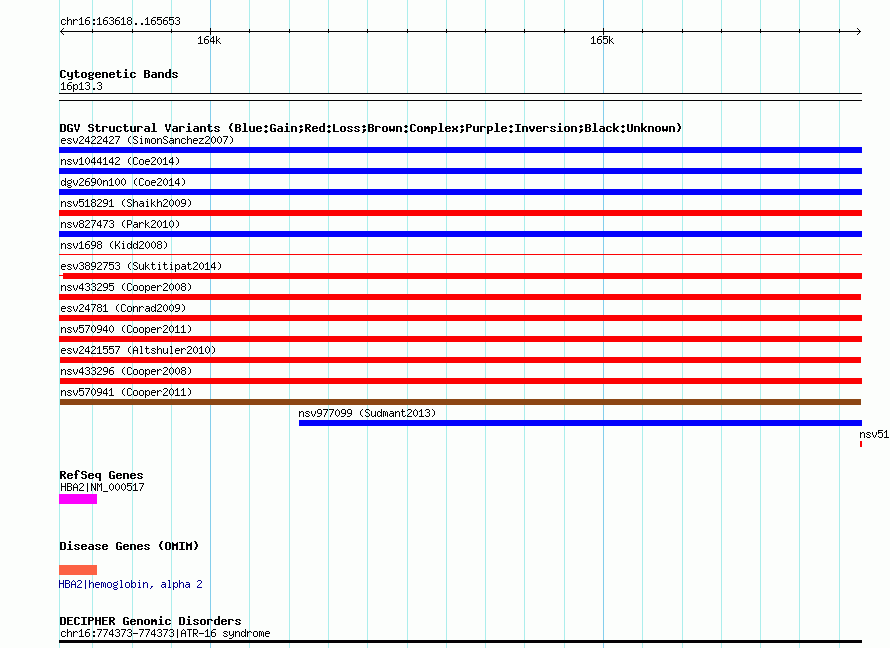Select the Cytogenetic Bands track title

coord(119,74)
